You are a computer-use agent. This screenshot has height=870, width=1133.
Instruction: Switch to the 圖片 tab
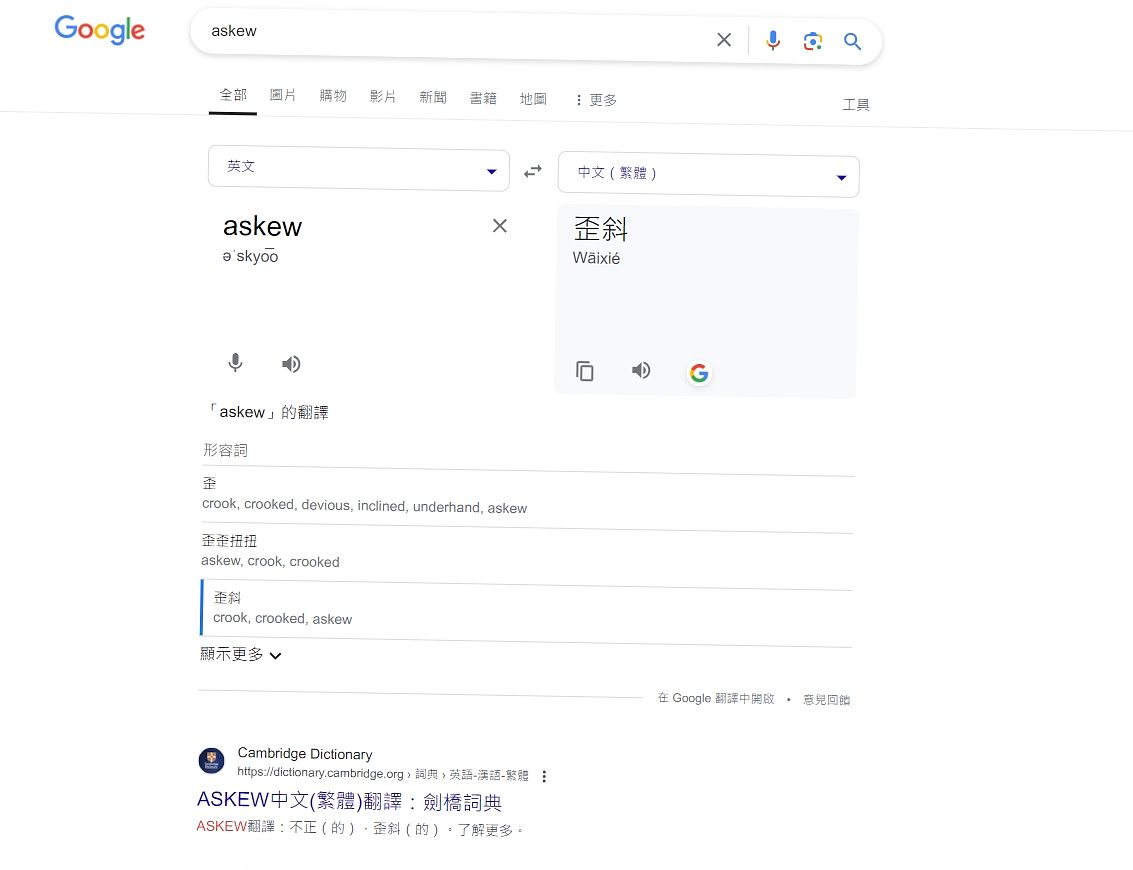pos(283,95)
